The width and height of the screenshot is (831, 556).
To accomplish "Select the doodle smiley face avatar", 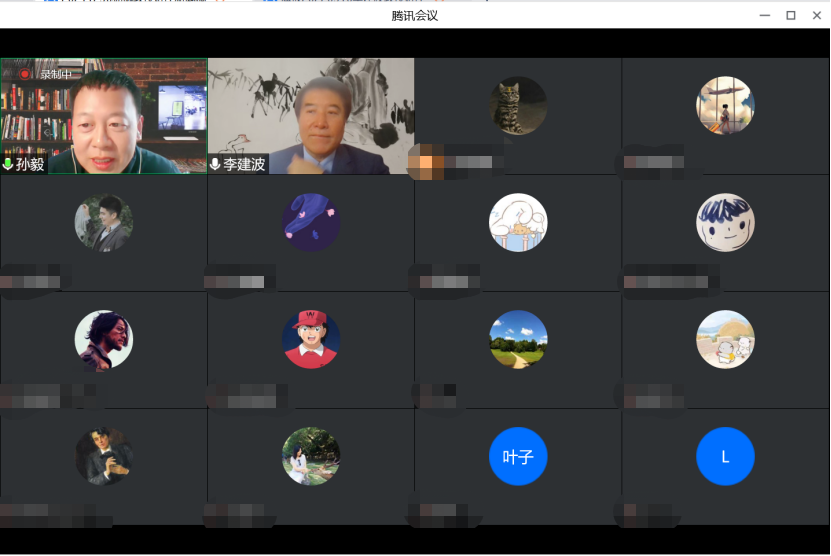I will 725,222.
